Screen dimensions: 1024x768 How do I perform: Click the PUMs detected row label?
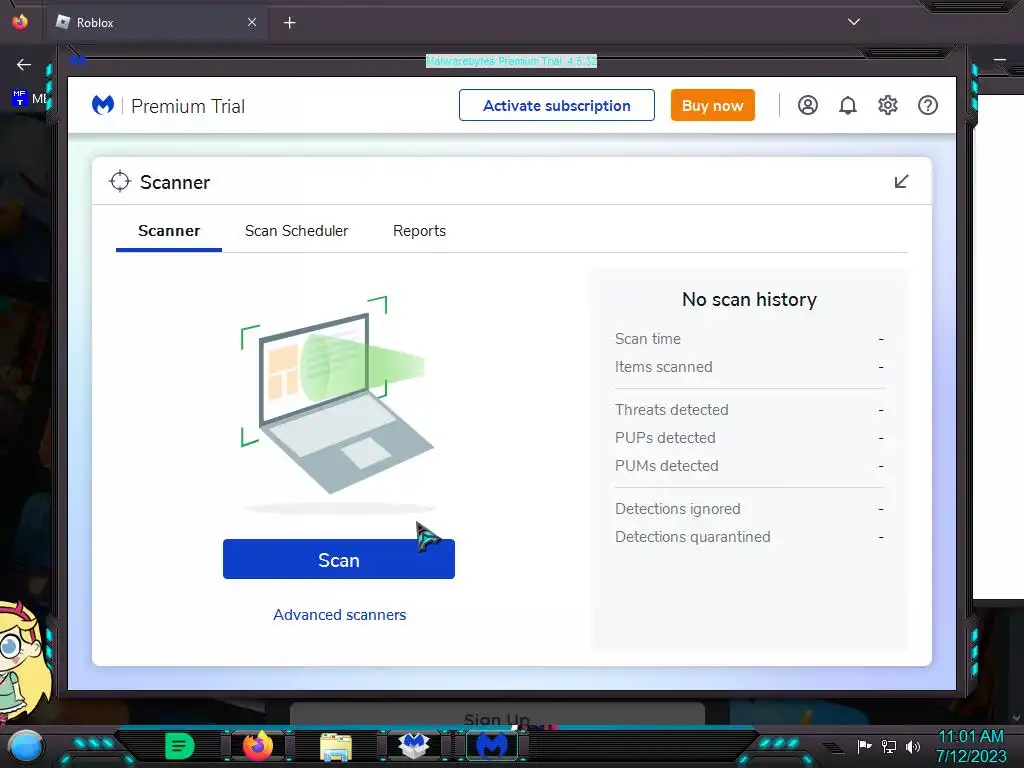pyautogui.click(x=667, y=466)
